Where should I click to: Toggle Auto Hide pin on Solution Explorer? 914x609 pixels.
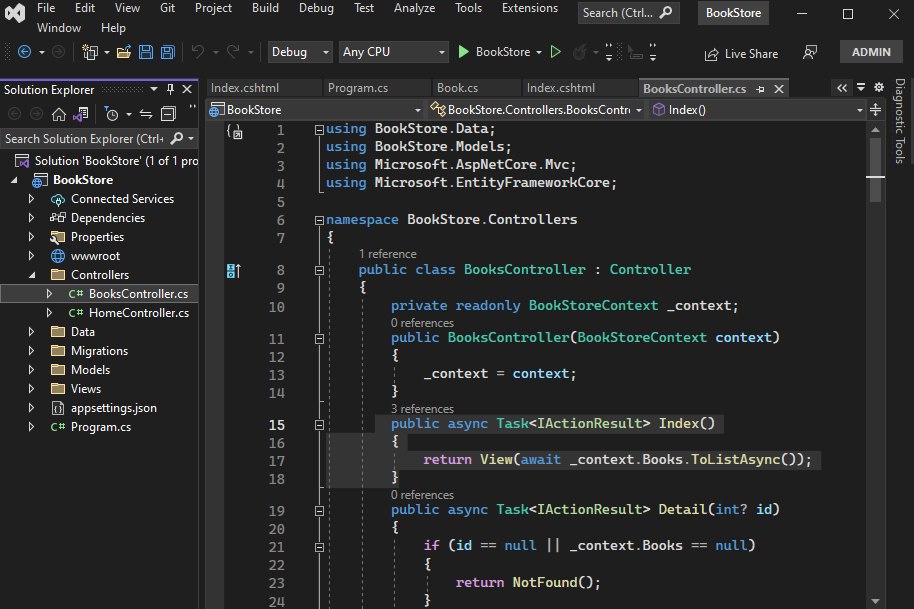[170, 89]
